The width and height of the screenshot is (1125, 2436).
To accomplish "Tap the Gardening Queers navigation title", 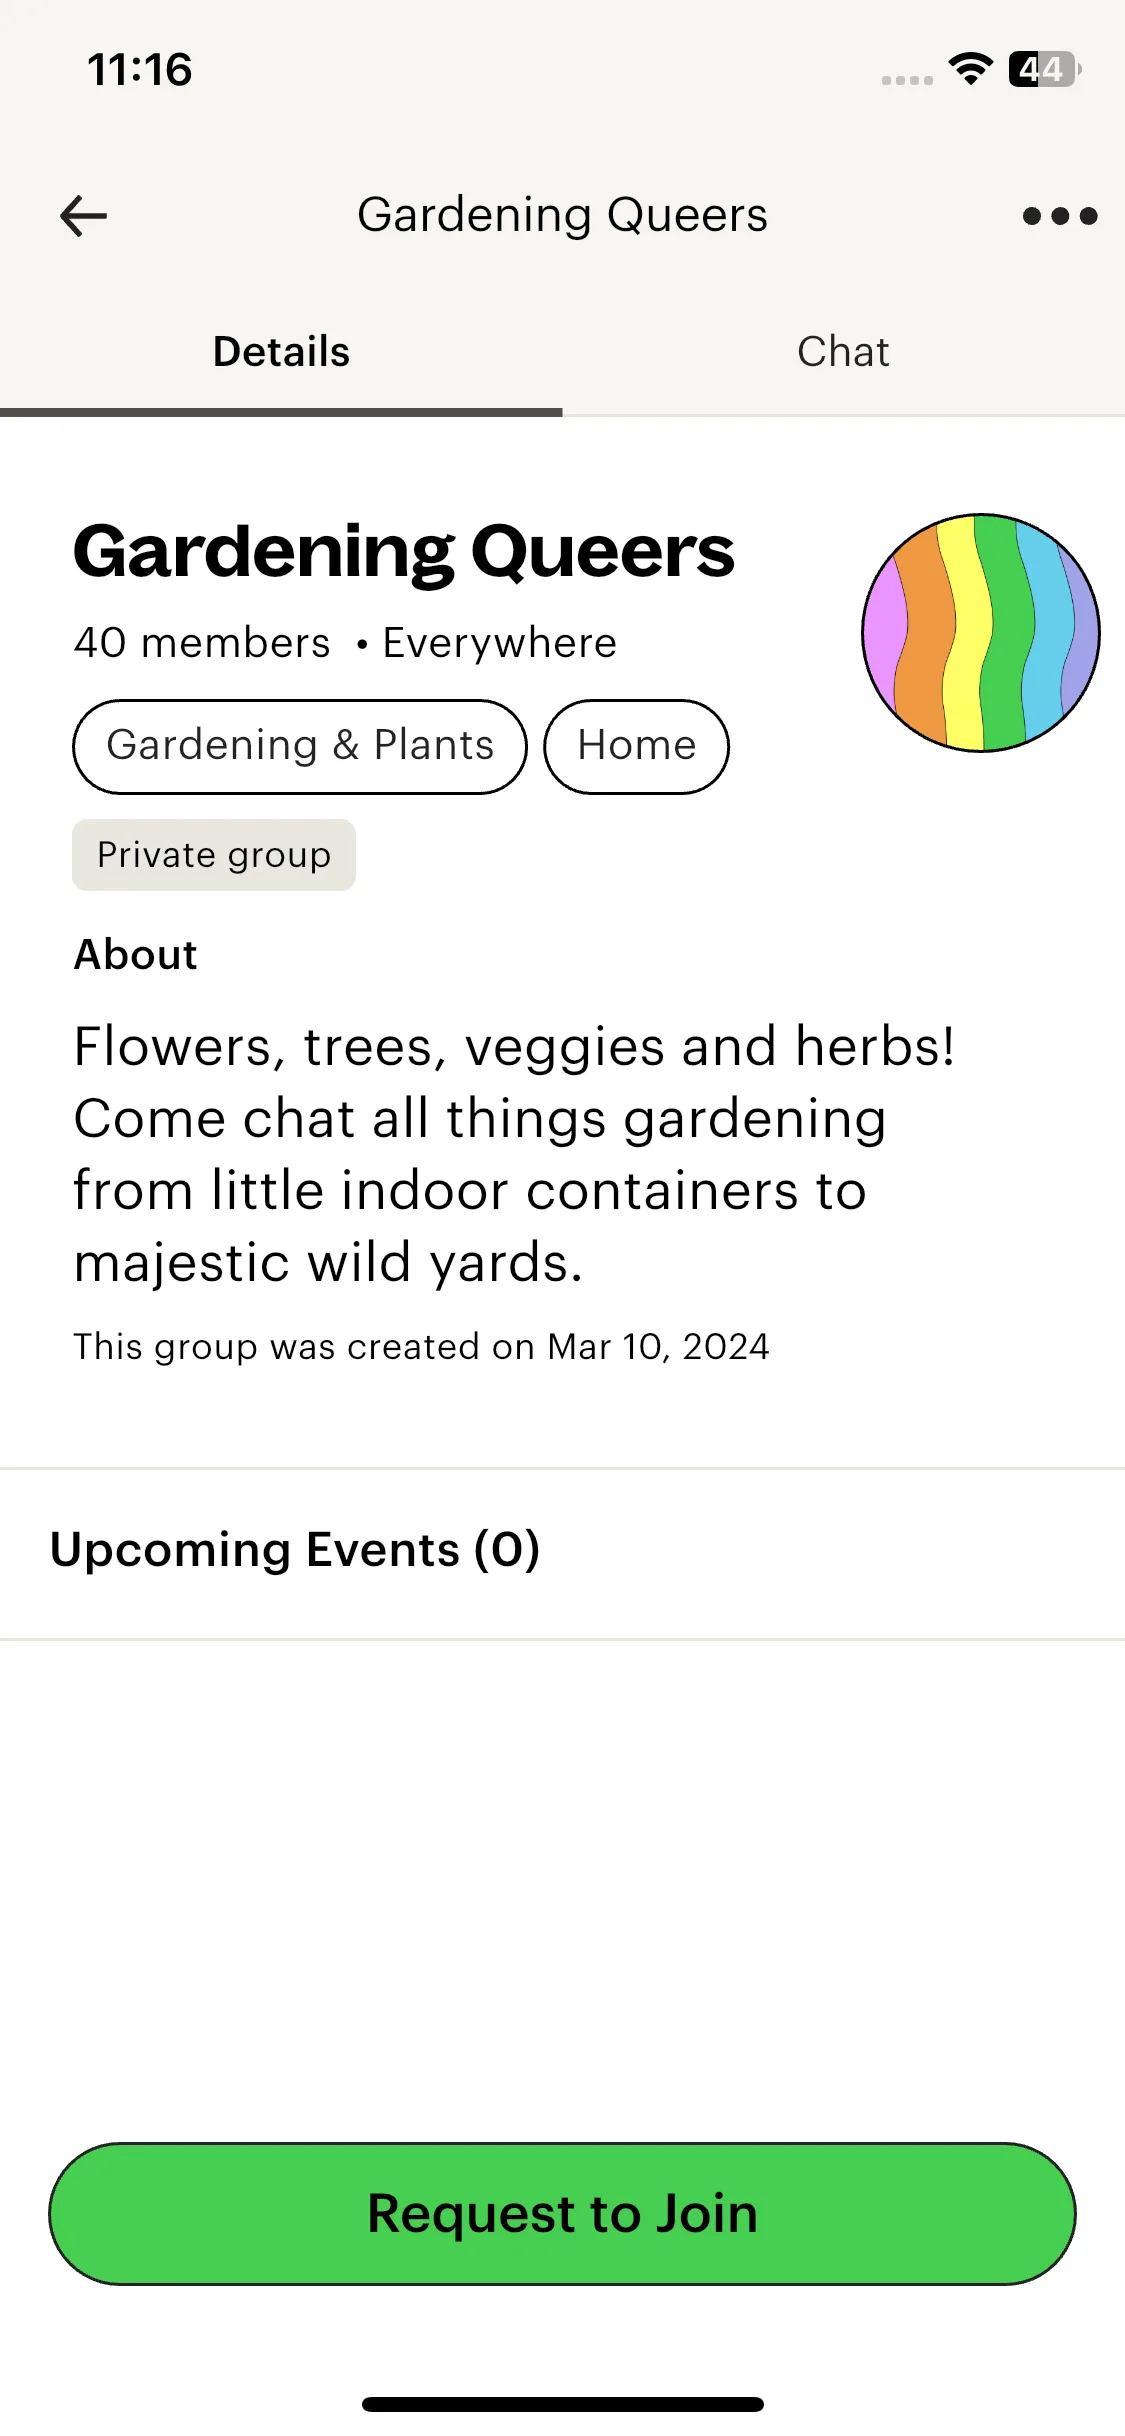I will (562, 215).
